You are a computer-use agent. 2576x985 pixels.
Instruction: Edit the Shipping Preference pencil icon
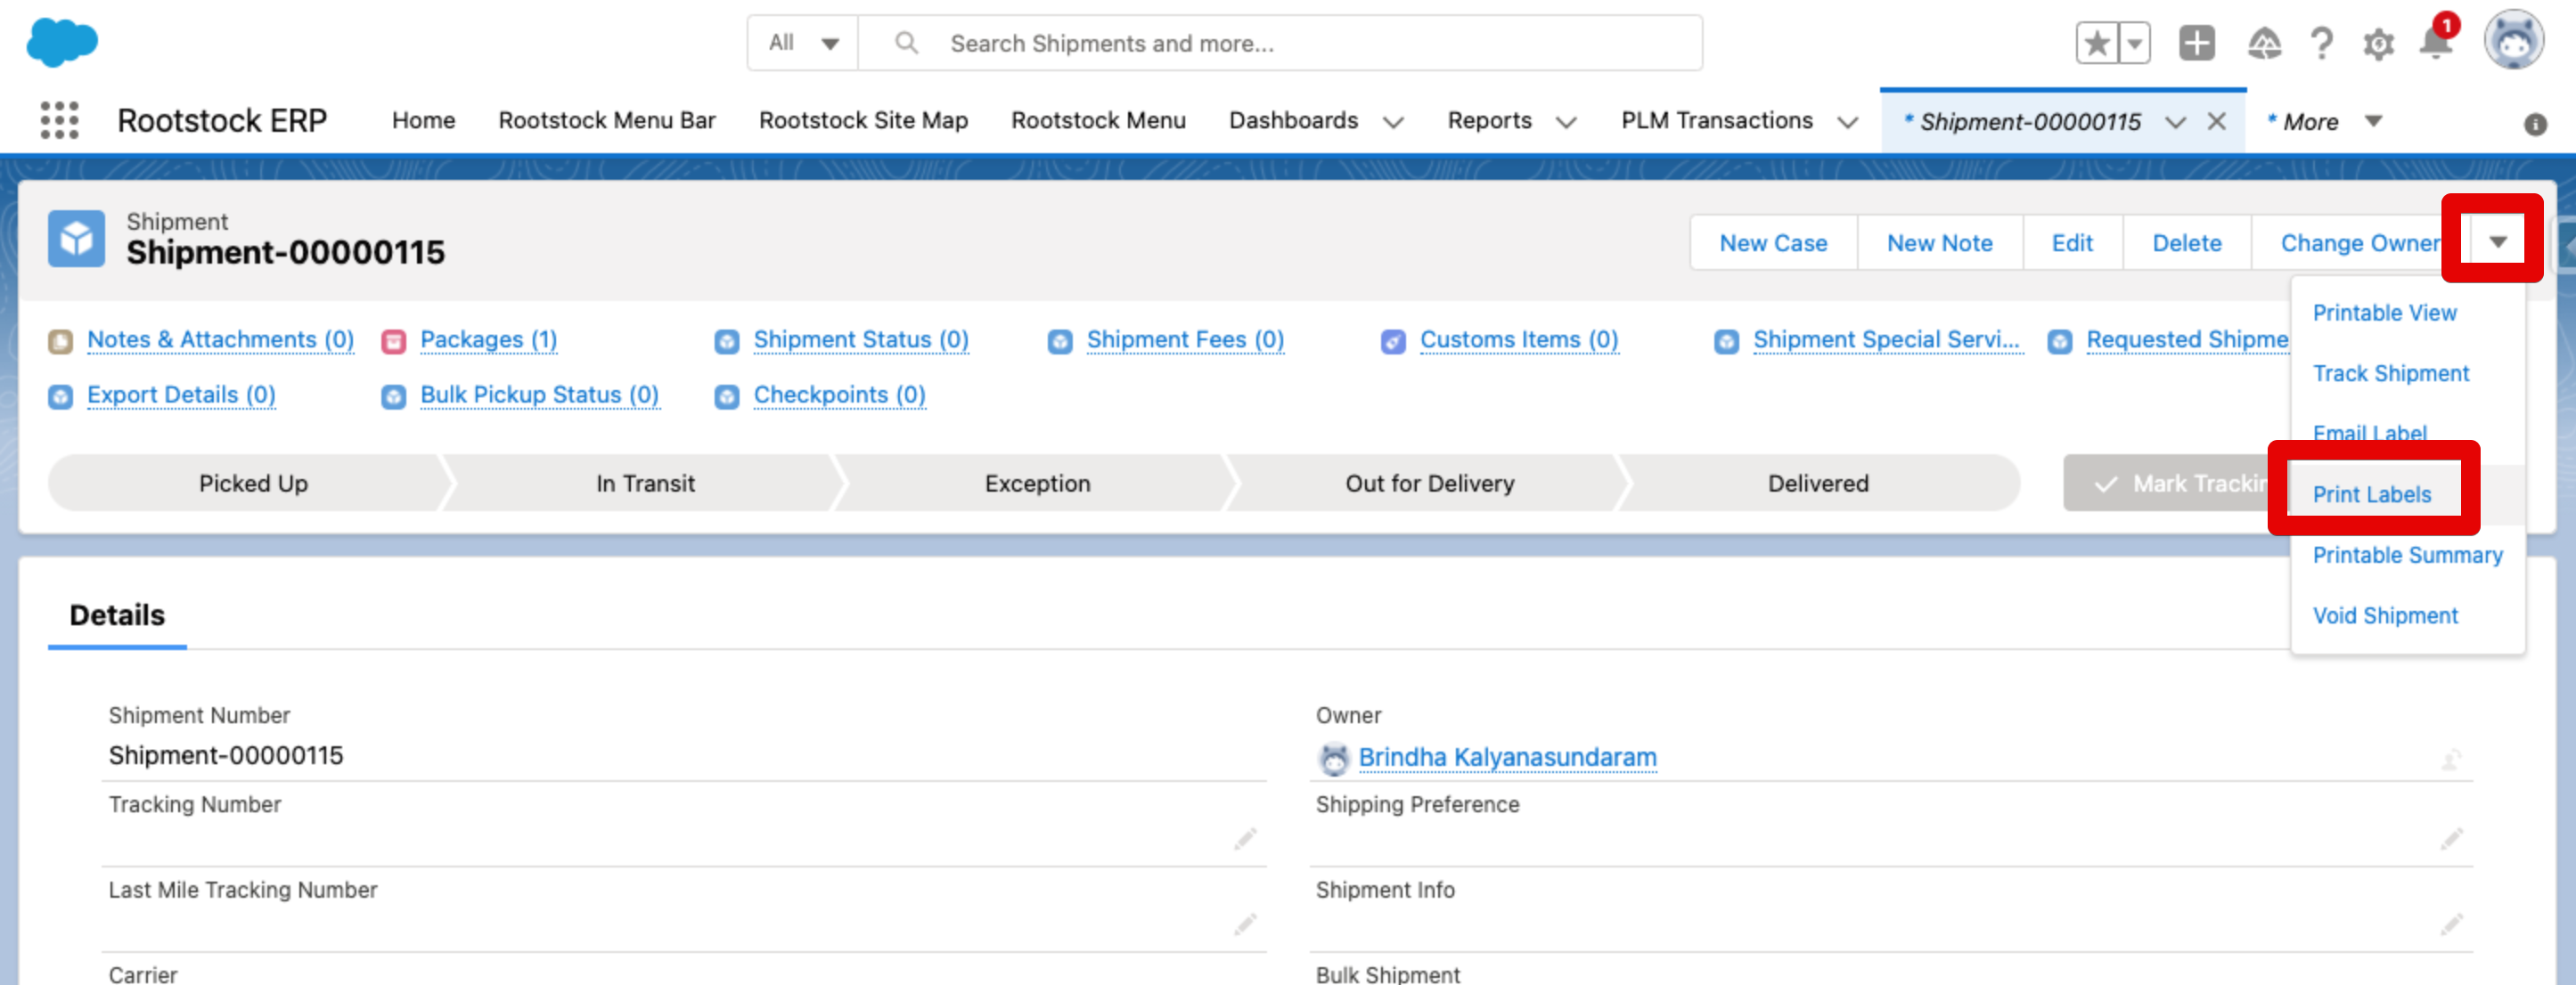(x=2451, y=839)
